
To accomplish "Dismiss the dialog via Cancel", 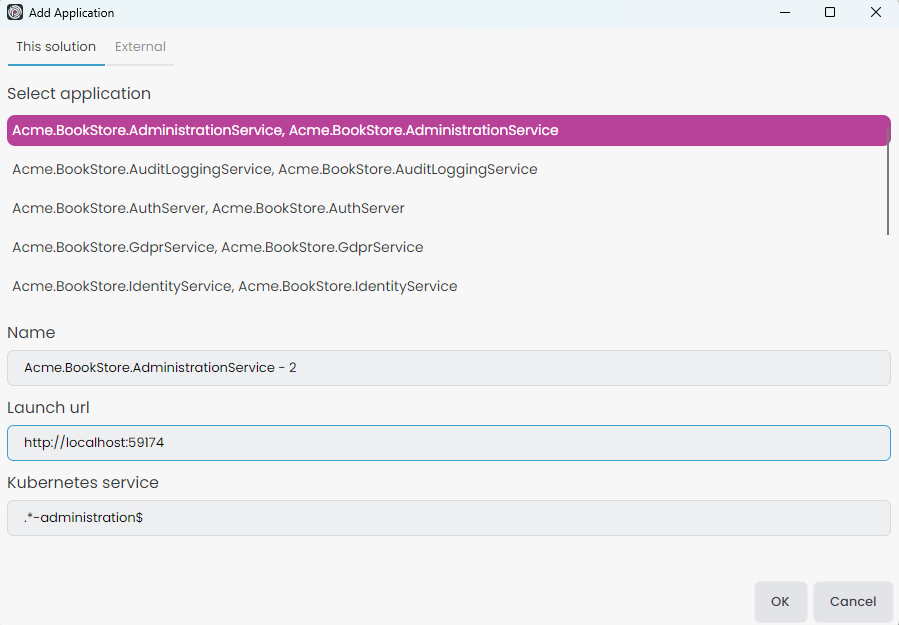I will click(852, 601).
